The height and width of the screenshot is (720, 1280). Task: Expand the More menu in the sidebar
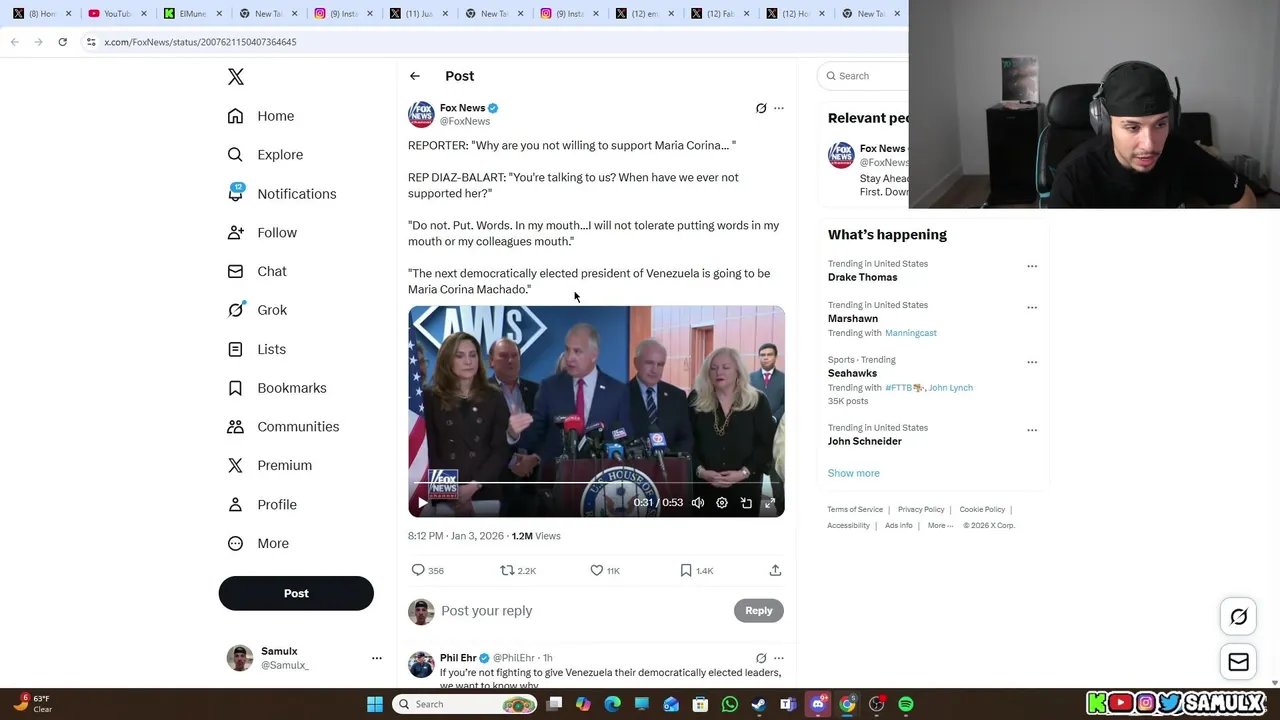[x=258, y=543]
